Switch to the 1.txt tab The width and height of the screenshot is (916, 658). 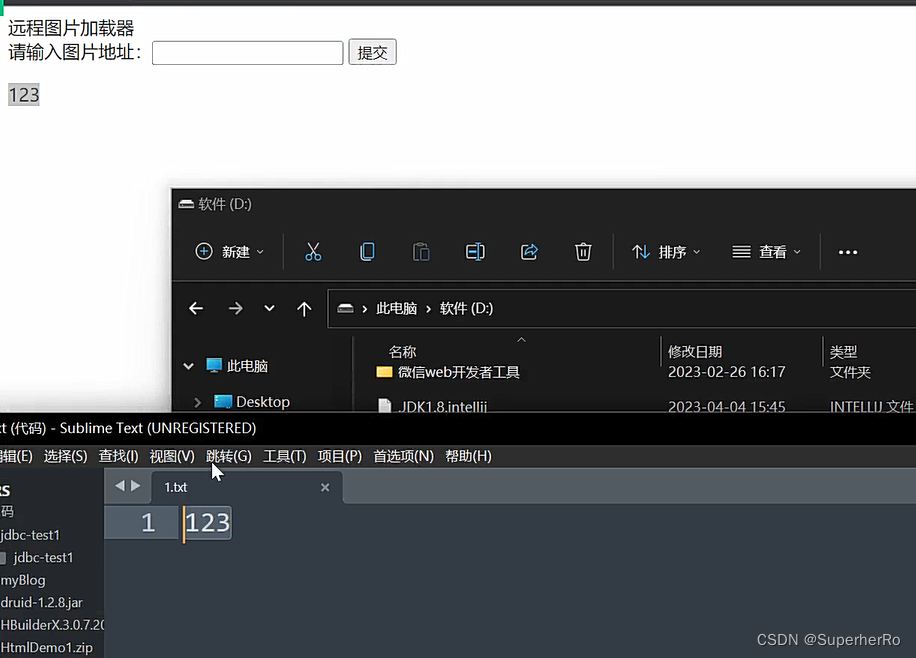pos(176,487)
